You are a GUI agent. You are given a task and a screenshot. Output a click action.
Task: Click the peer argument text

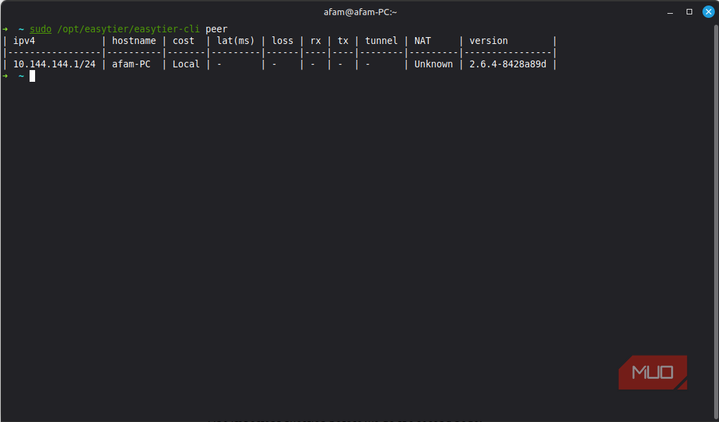(x=216, y=29)
